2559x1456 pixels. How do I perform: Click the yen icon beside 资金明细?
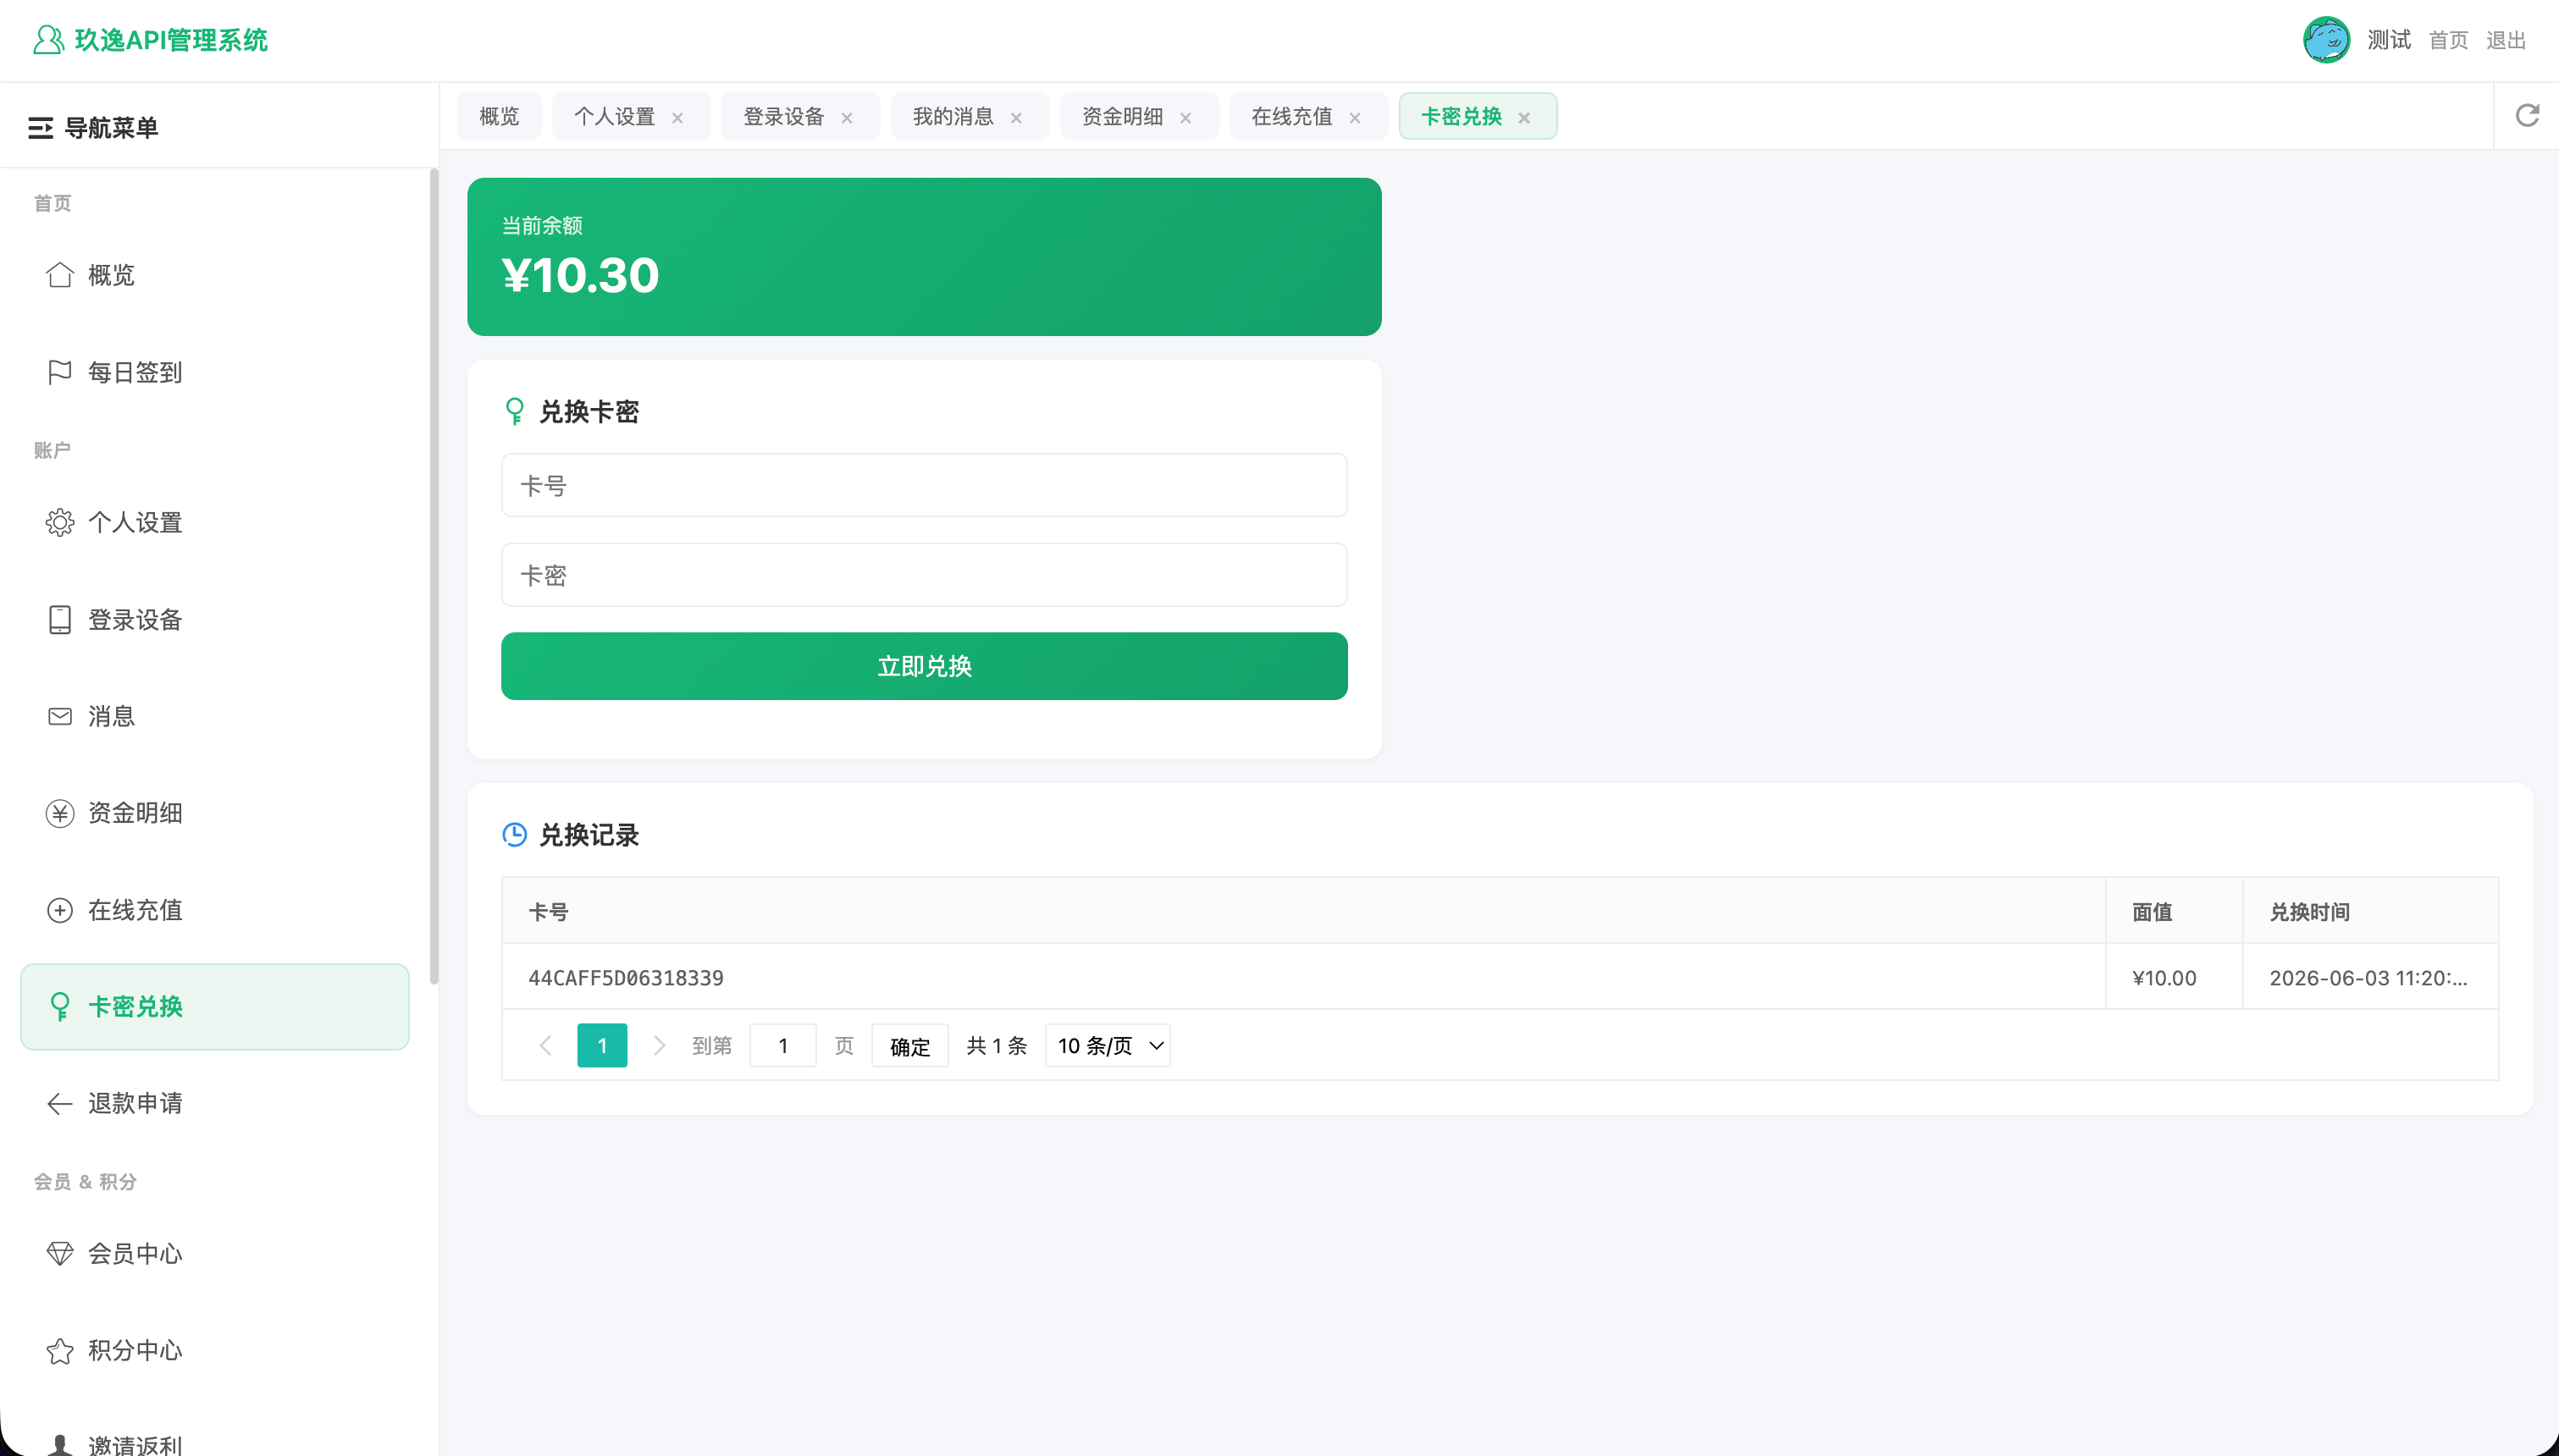(60, 813)
